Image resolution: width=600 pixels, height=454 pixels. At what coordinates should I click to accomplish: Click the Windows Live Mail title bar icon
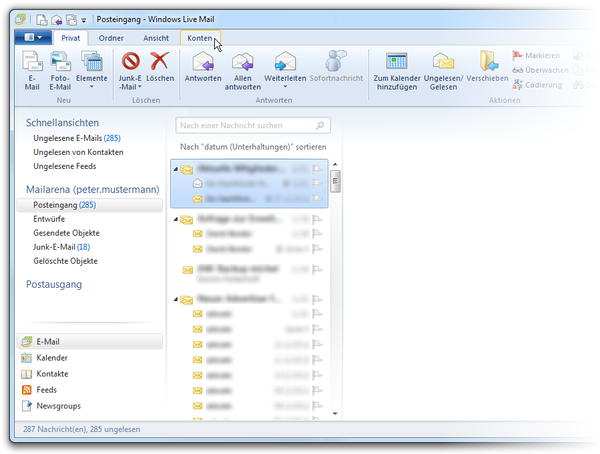[20, 19]
